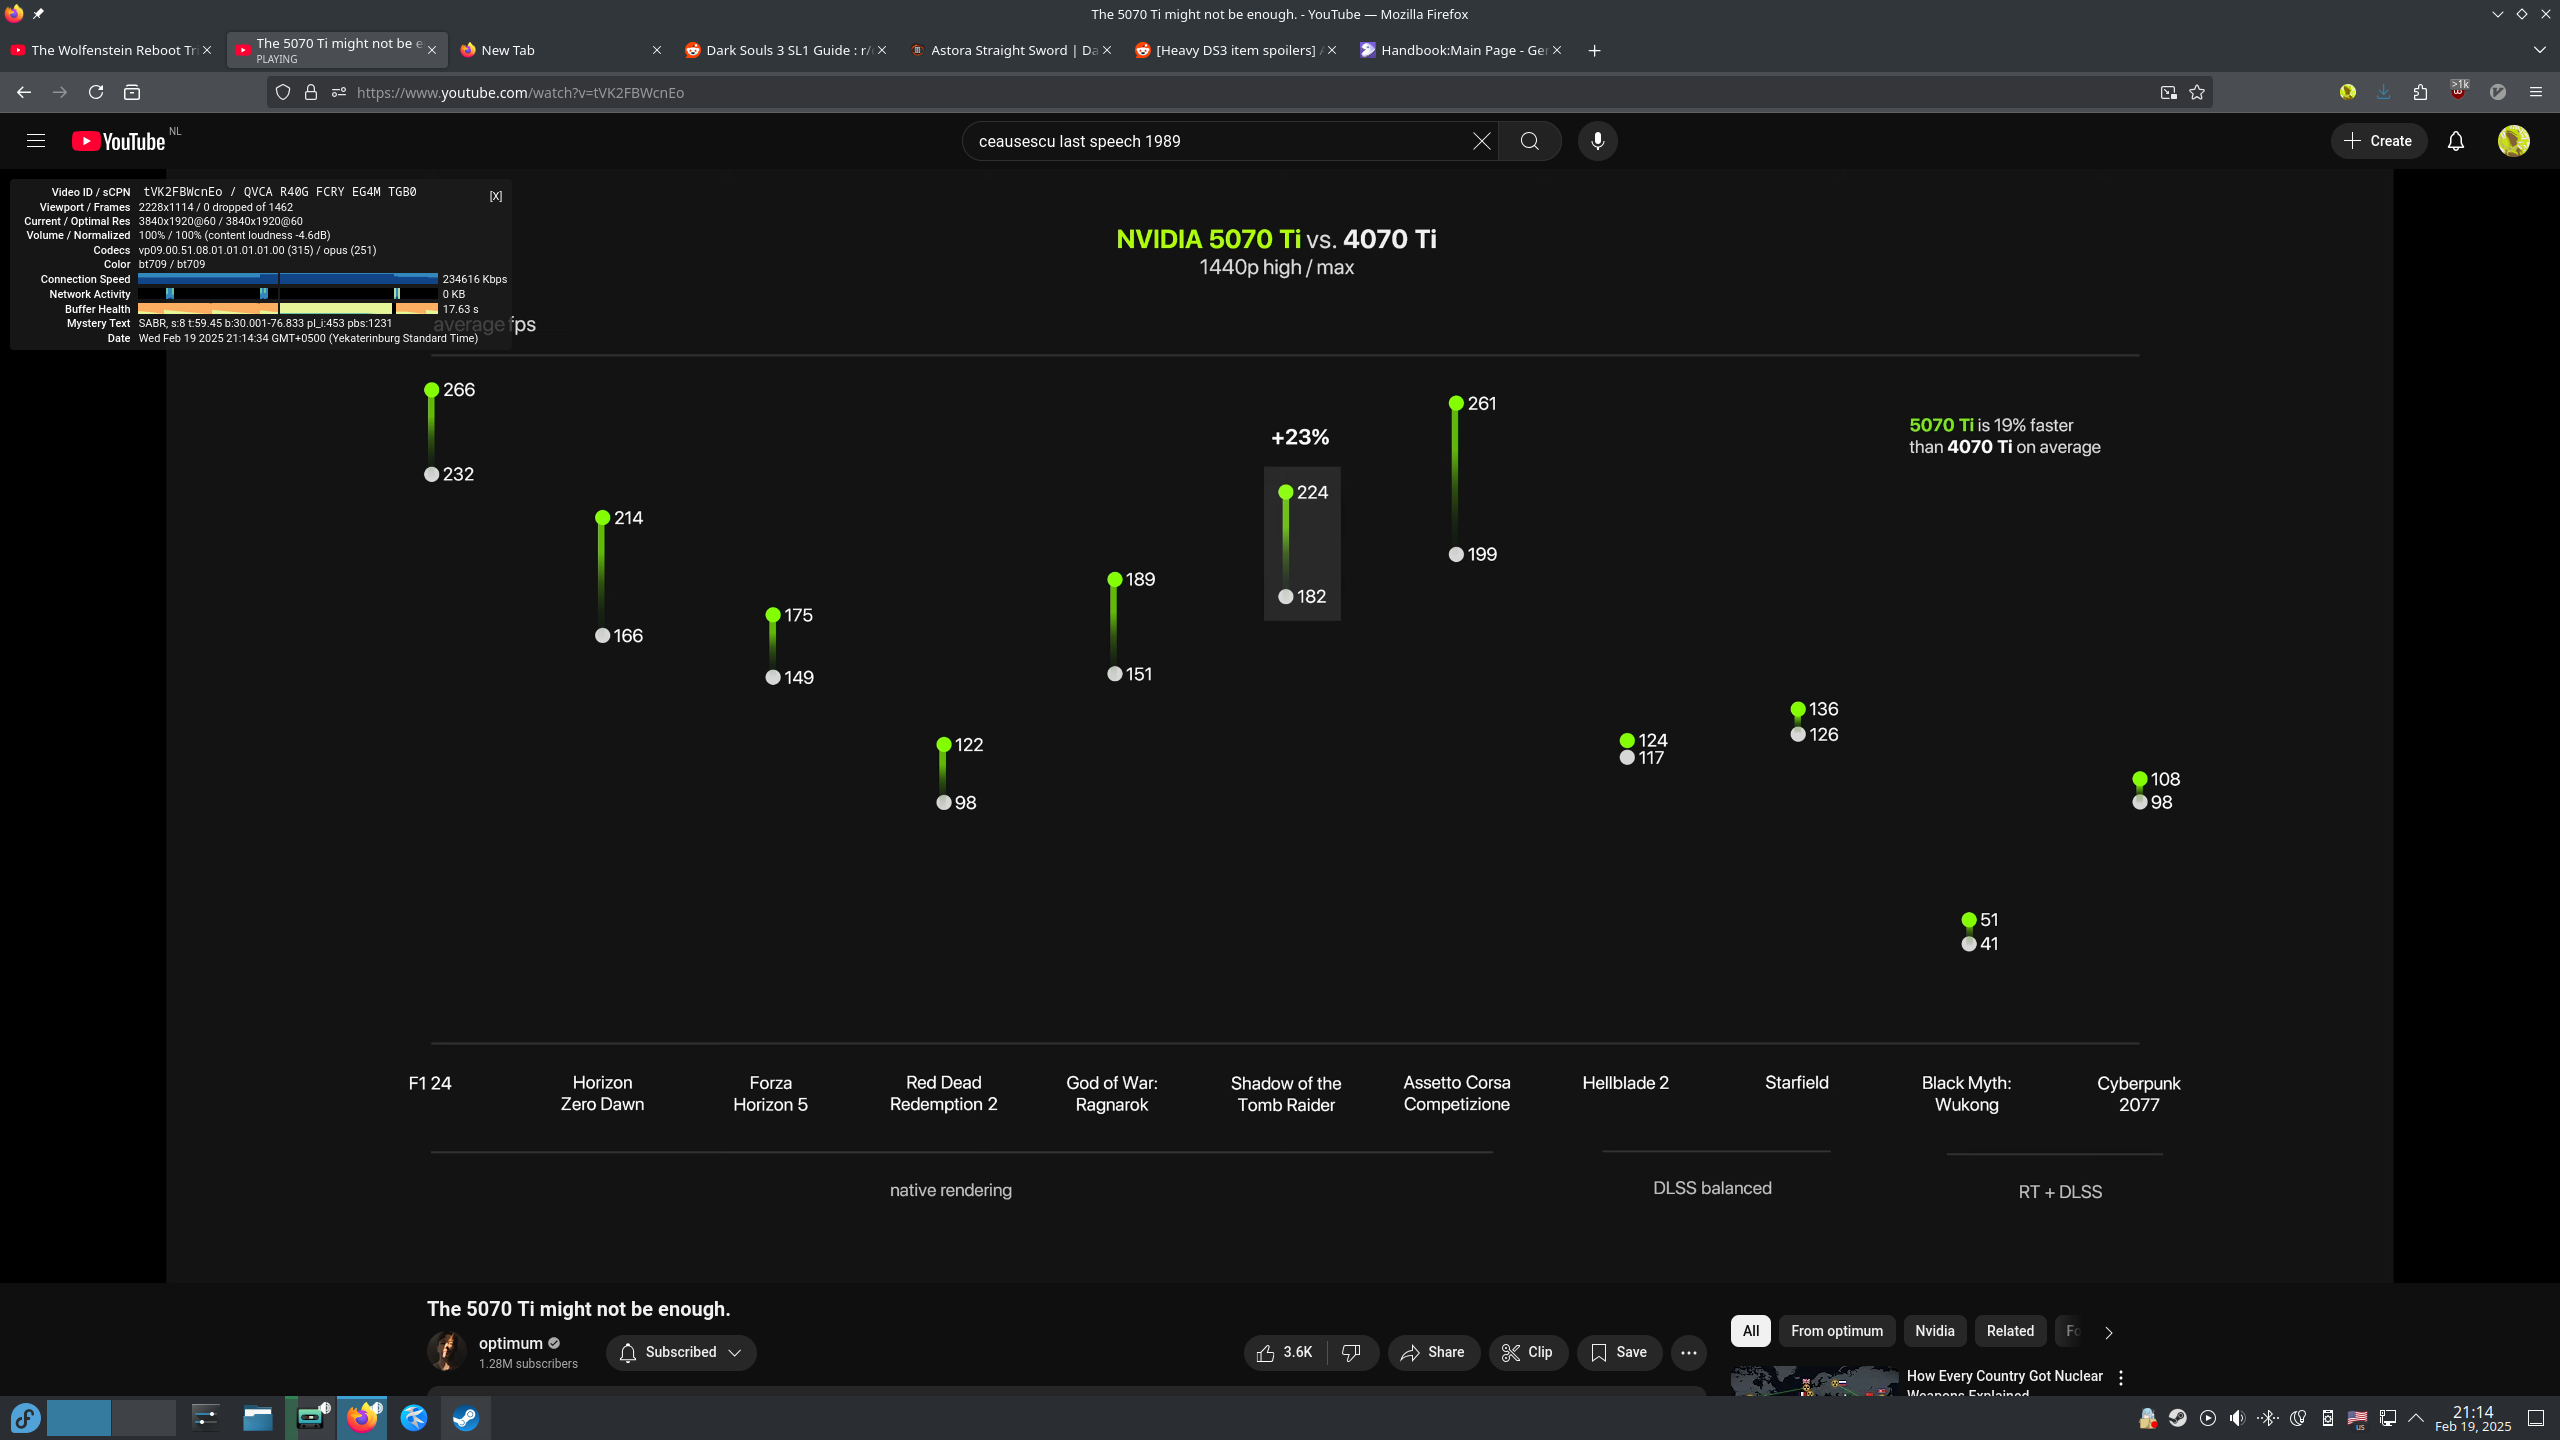
Task: Share the video
Action: [x=1433, y=1352]
